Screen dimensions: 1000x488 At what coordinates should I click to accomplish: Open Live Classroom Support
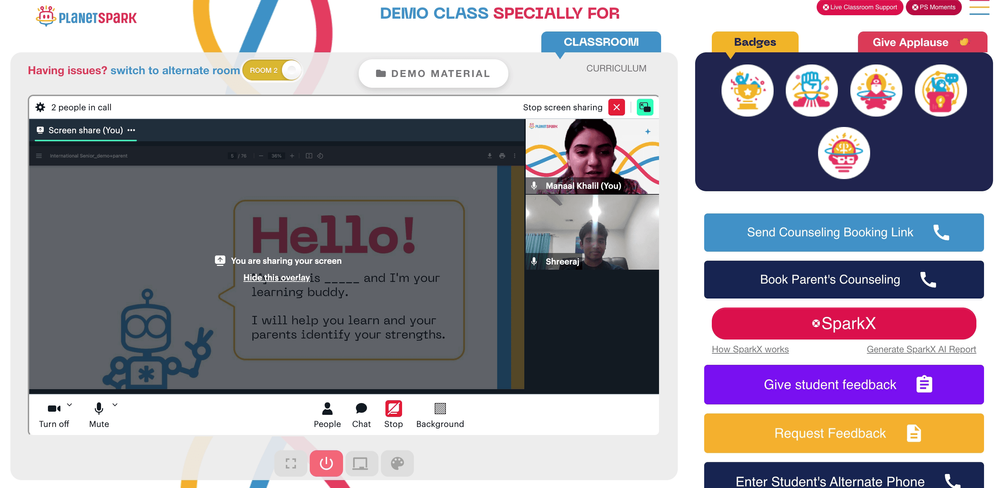[860, 8]
